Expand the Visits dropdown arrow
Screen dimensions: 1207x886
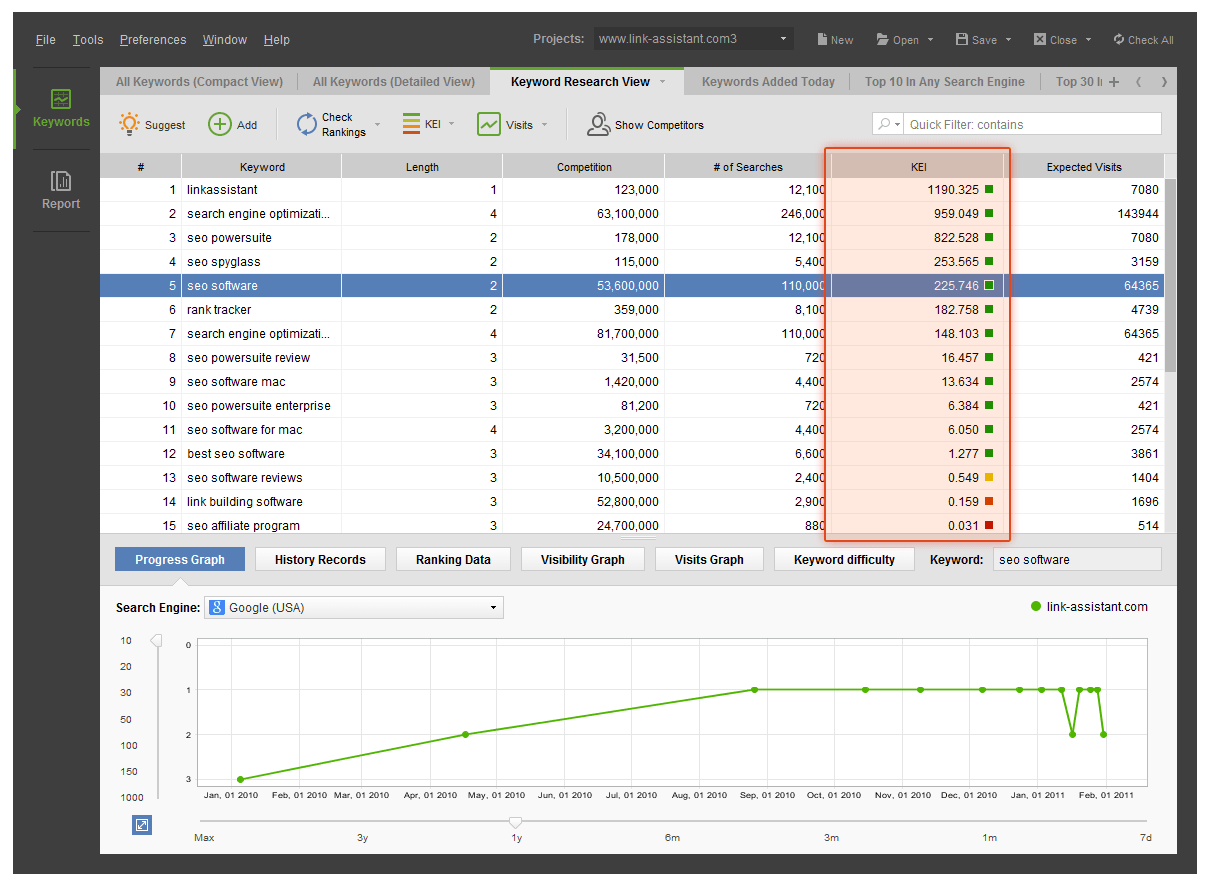[545, 125]
